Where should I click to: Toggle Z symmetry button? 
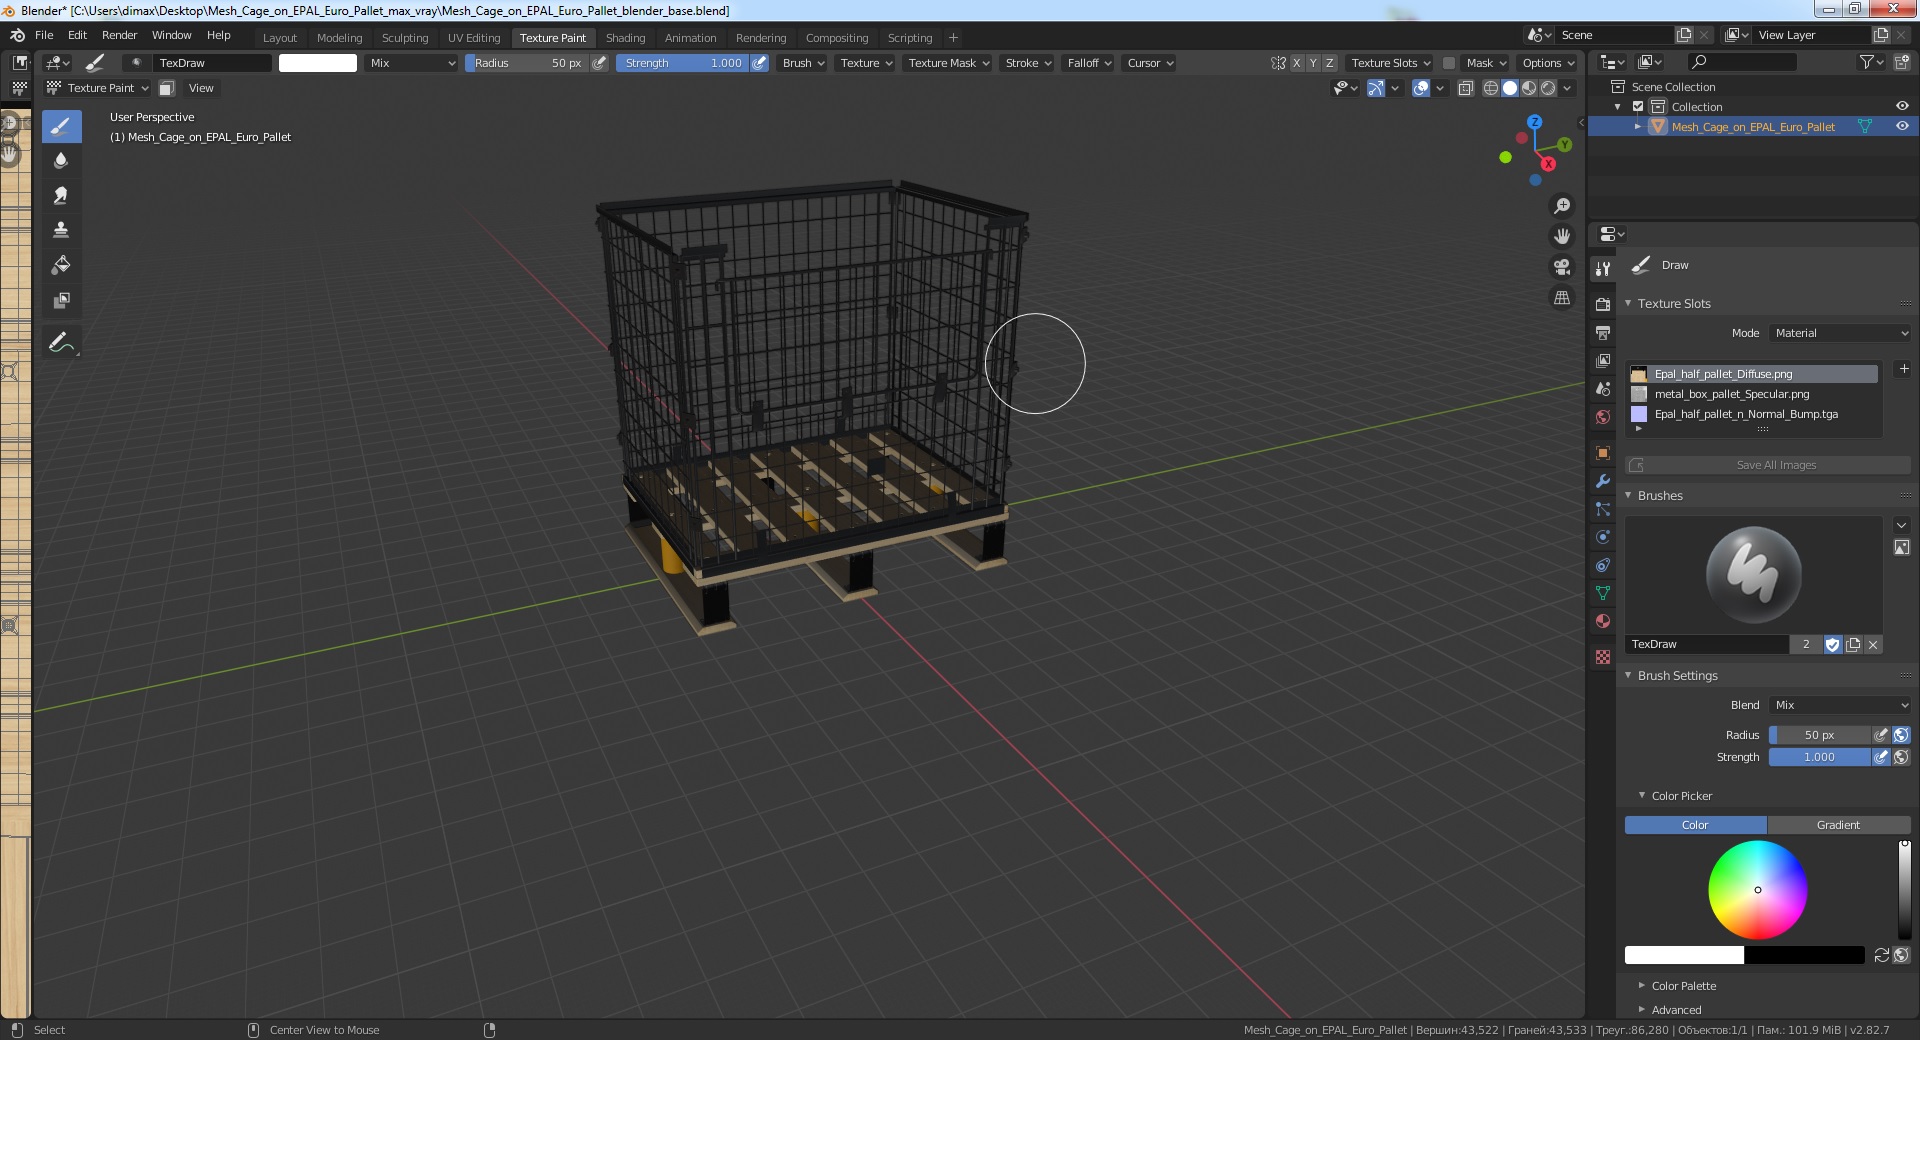point(1329,63)
